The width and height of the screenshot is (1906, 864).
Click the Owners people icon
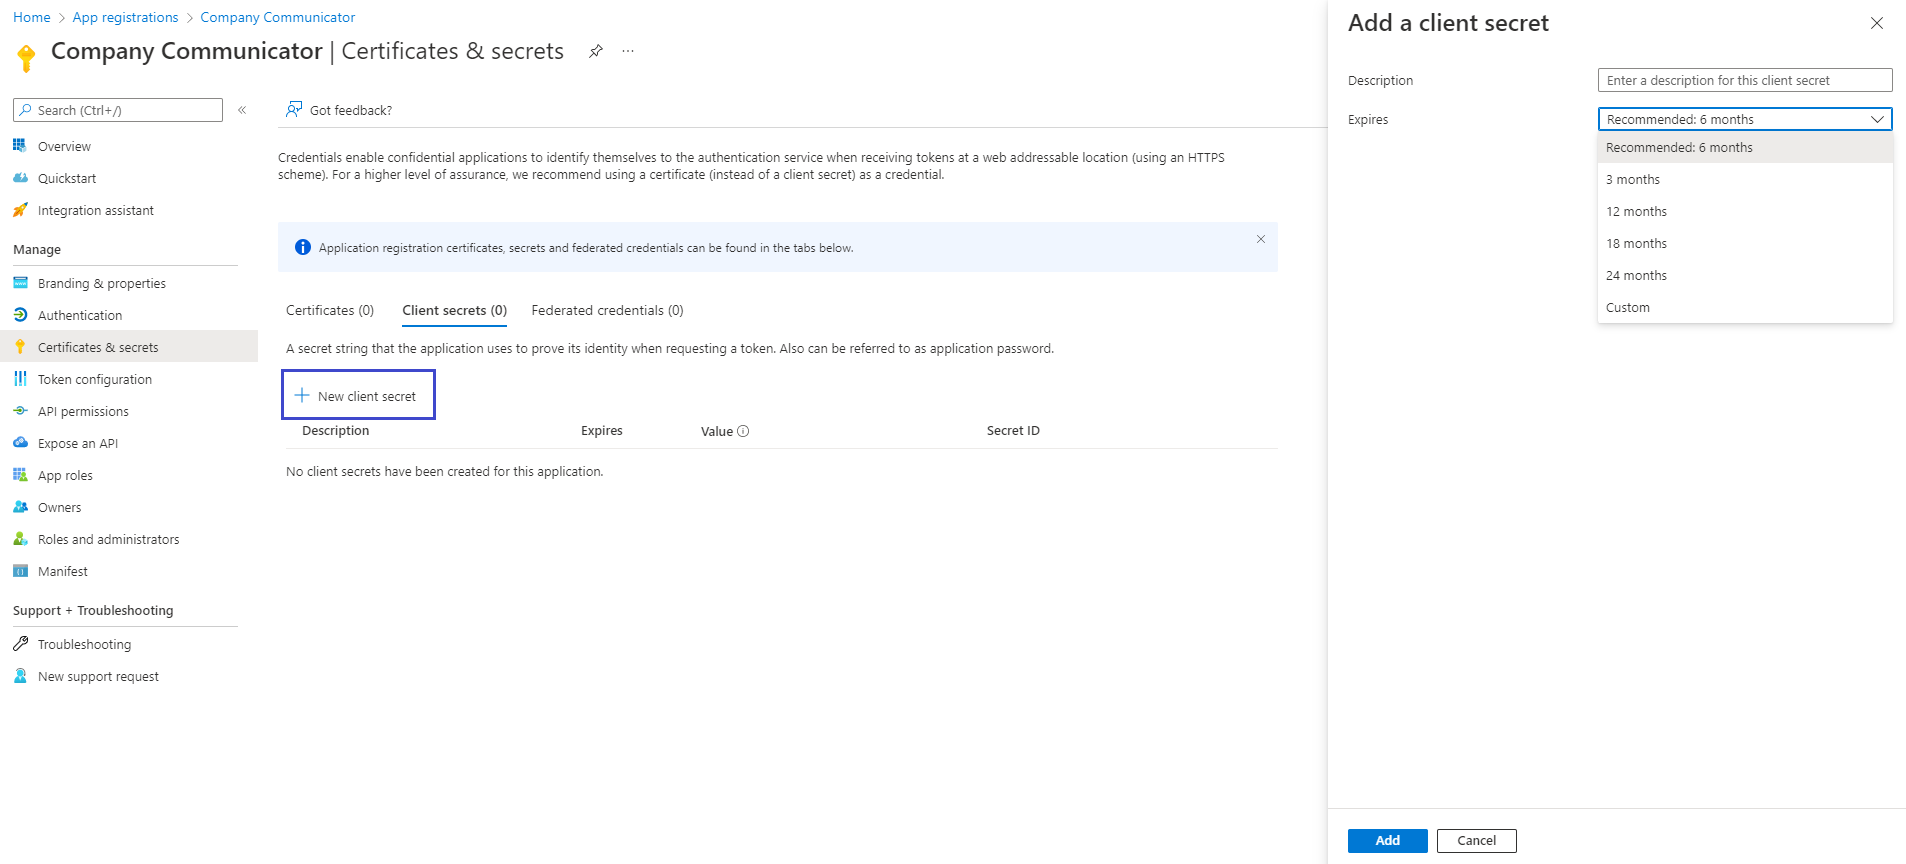(x=20, y=506)
